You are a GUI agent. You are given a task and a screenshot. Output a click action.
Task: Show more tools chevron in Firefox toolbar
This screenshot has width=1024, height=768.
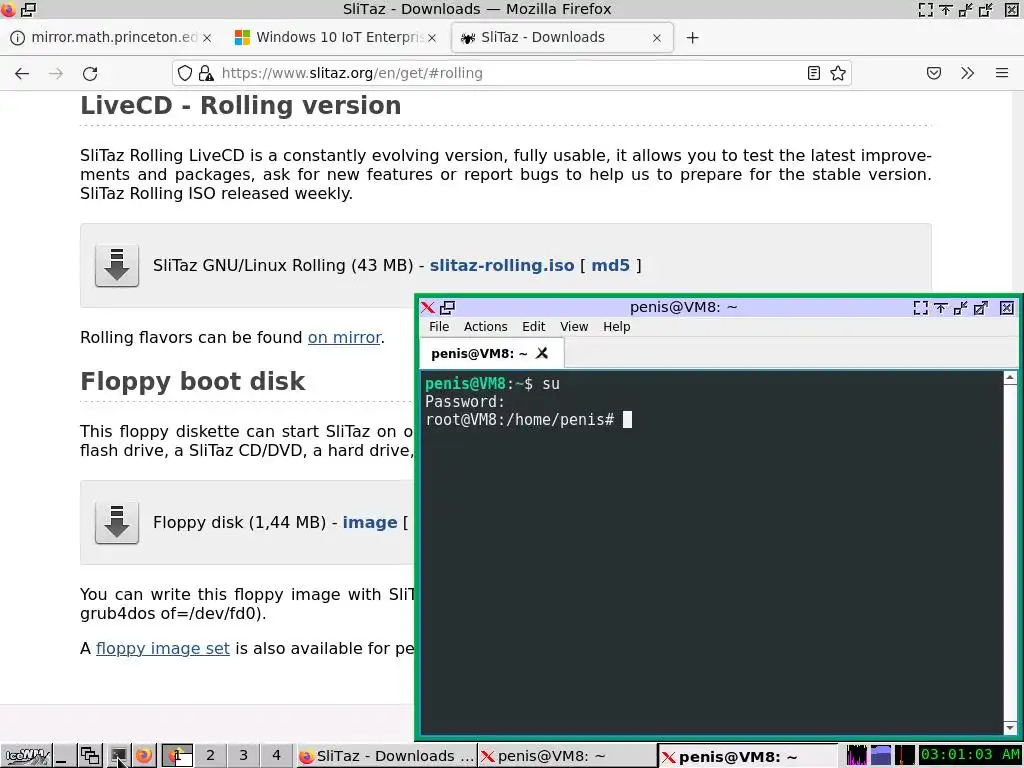click(968, 73)
